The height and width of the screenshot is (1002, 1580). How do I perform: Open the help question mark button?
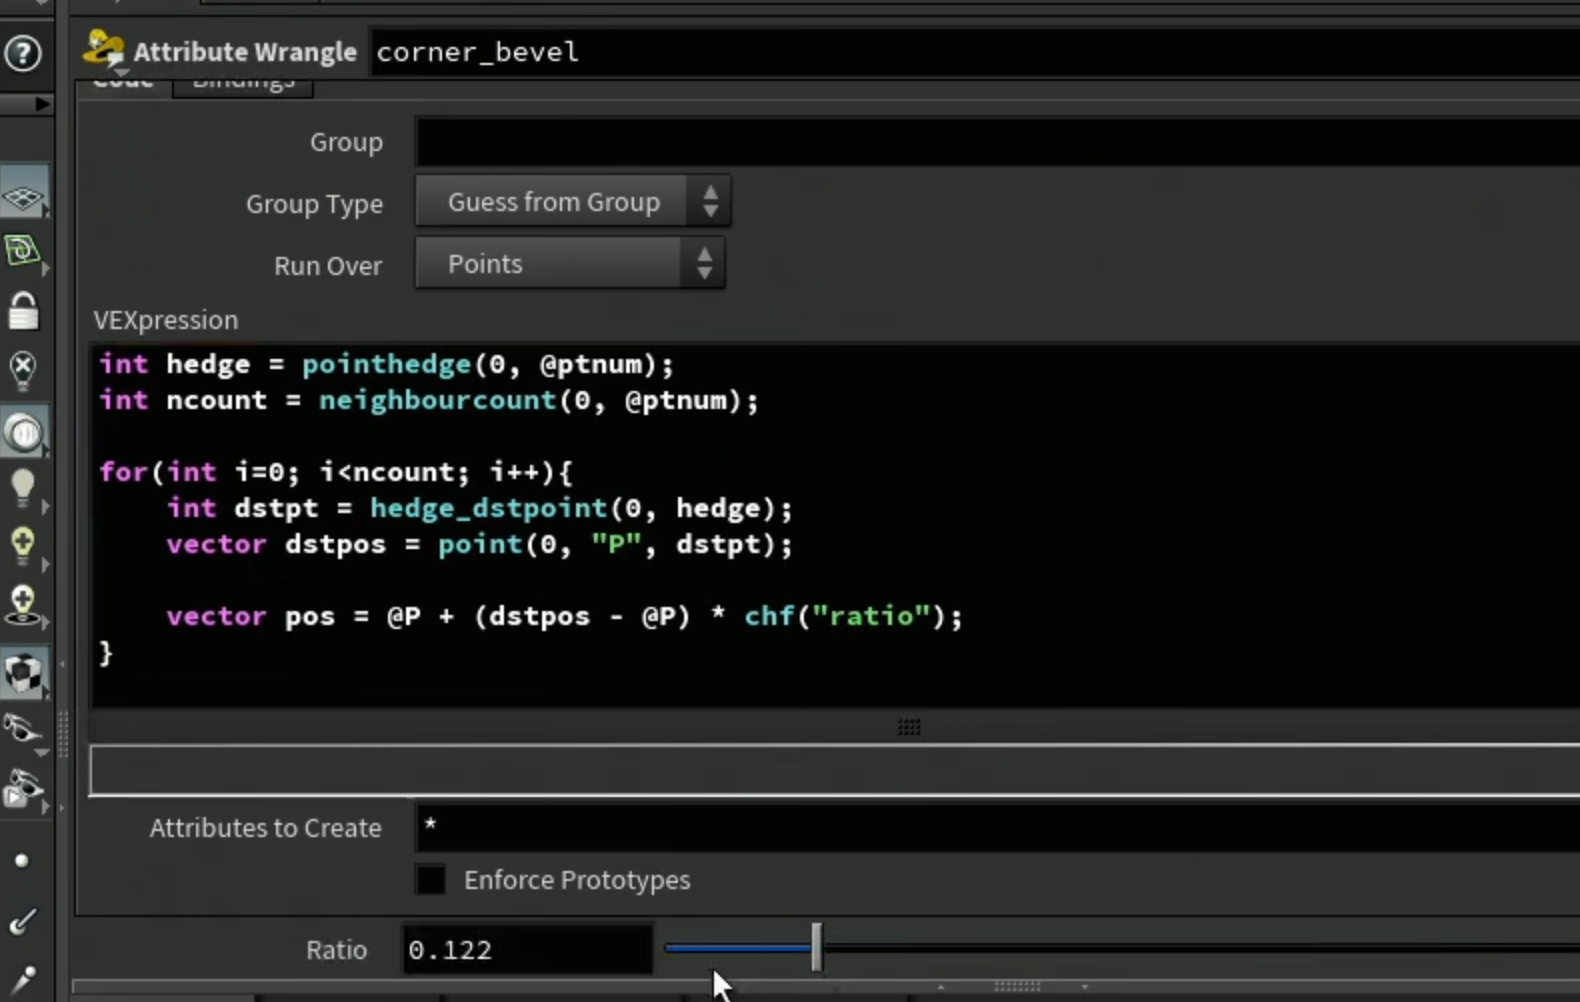(x=23, y=53)
